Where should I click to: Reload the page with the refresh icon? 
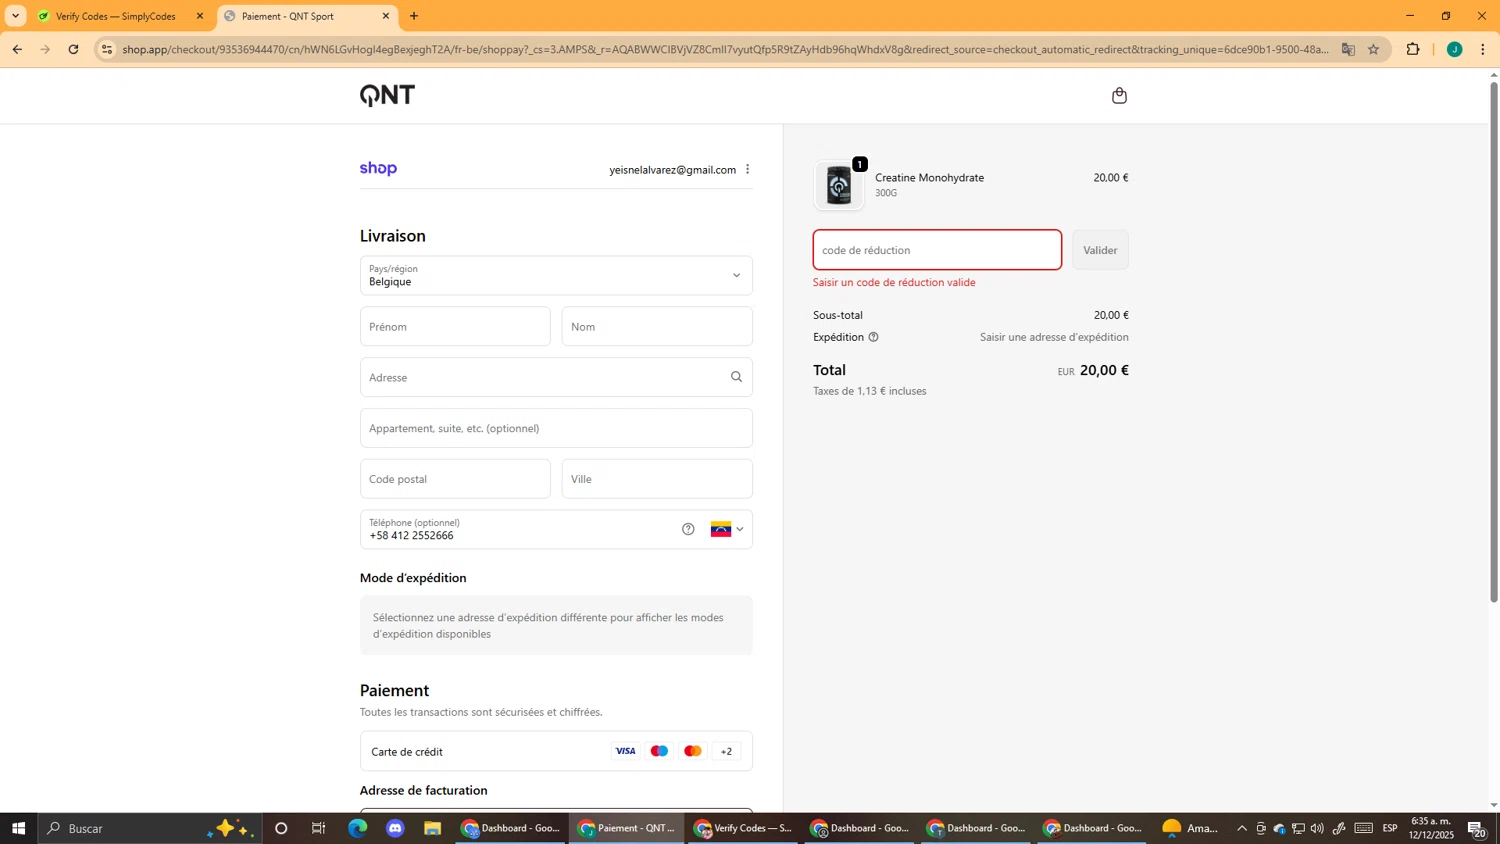click(73, 49)
